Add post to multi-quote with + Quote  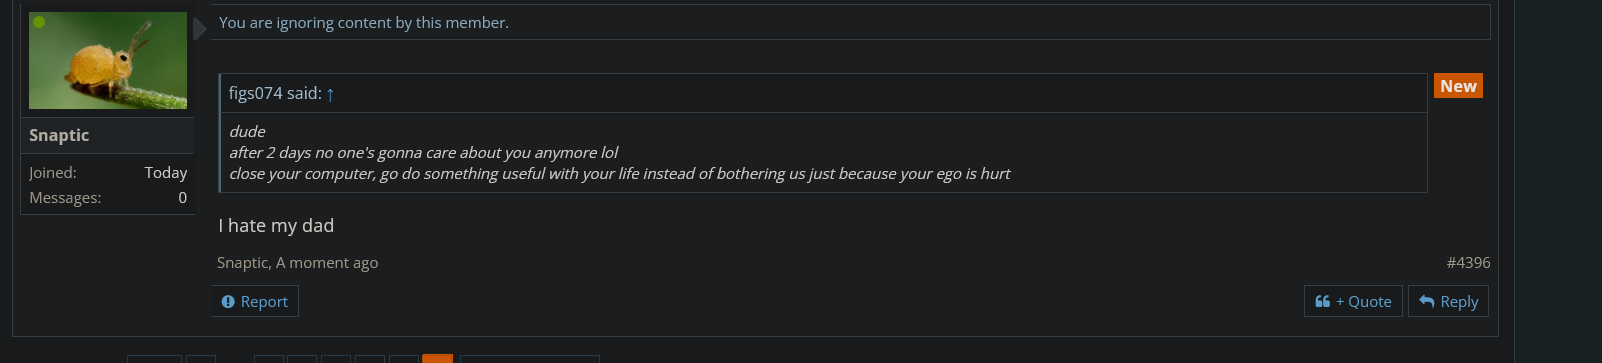(x=1354, y=301)
